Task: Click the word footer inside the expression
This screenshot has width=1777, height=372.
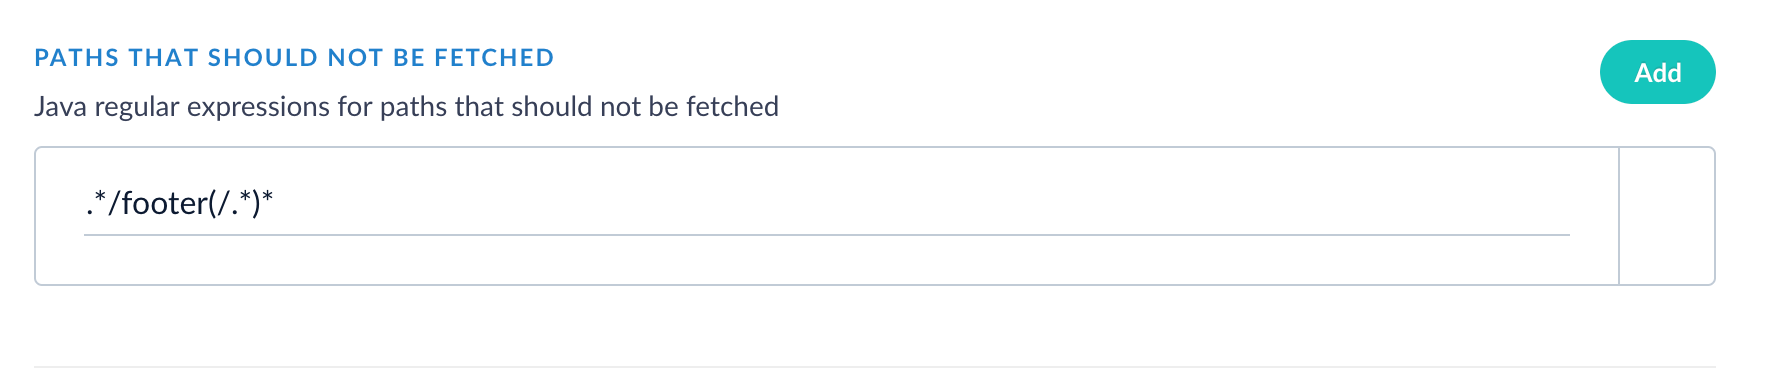Action: coord(164,204)
